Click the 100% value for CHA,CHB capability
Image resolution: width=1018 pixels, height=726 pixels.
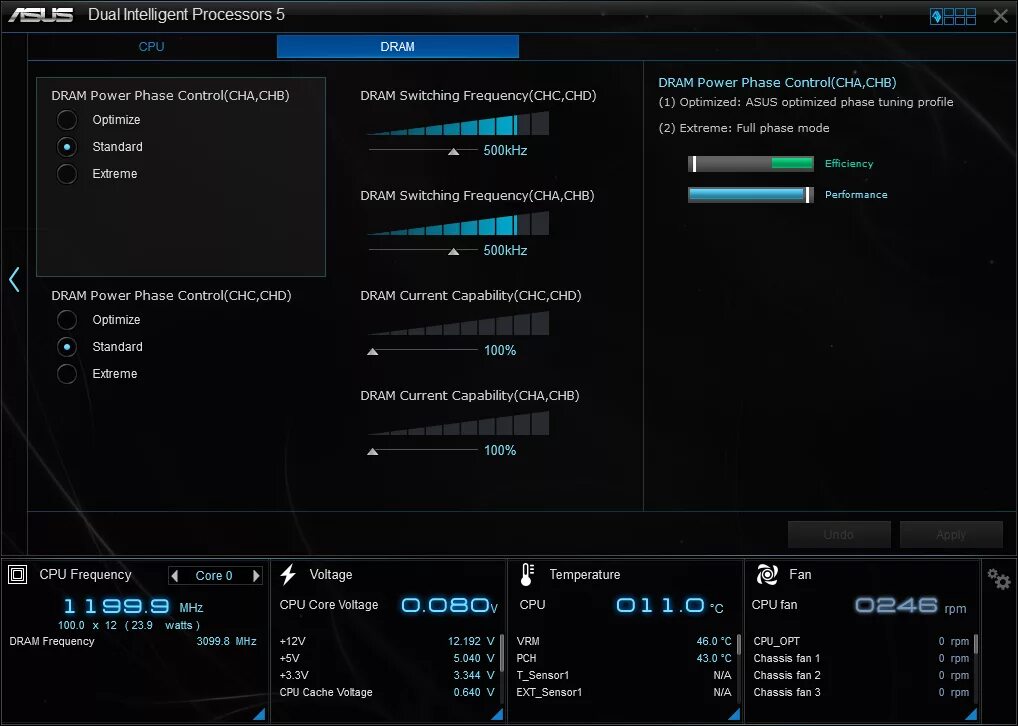pyautogui.click(x=500, y=451)
